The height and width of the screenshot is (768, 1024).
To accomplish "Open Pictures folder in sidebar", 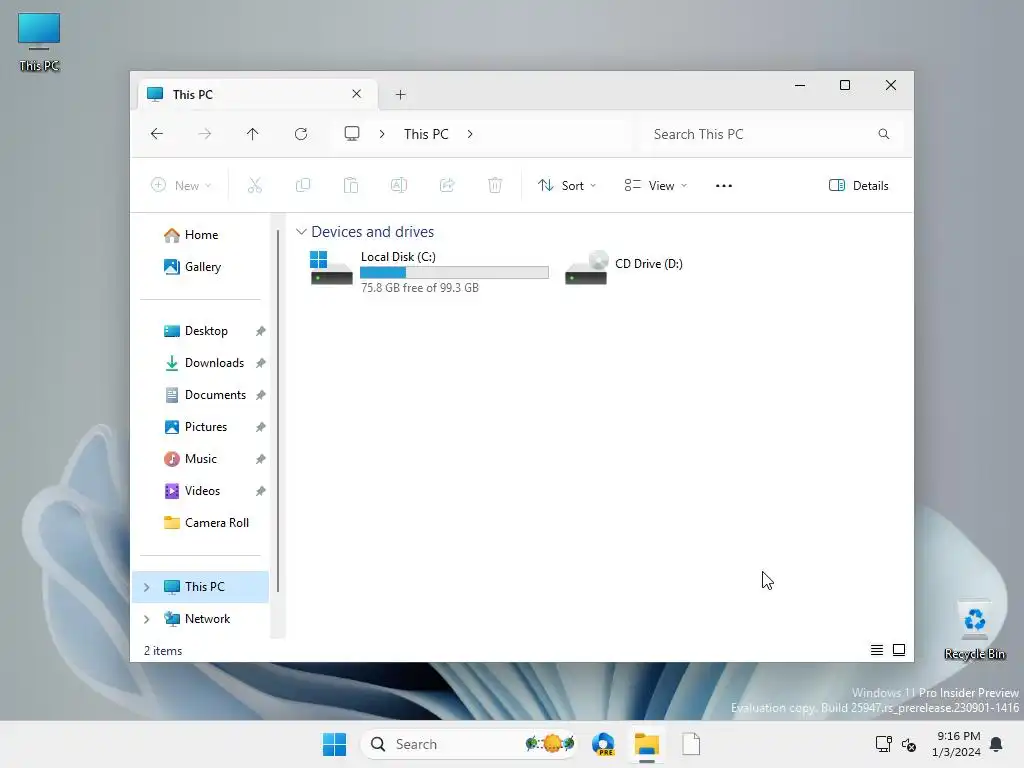I will (206, 427).
